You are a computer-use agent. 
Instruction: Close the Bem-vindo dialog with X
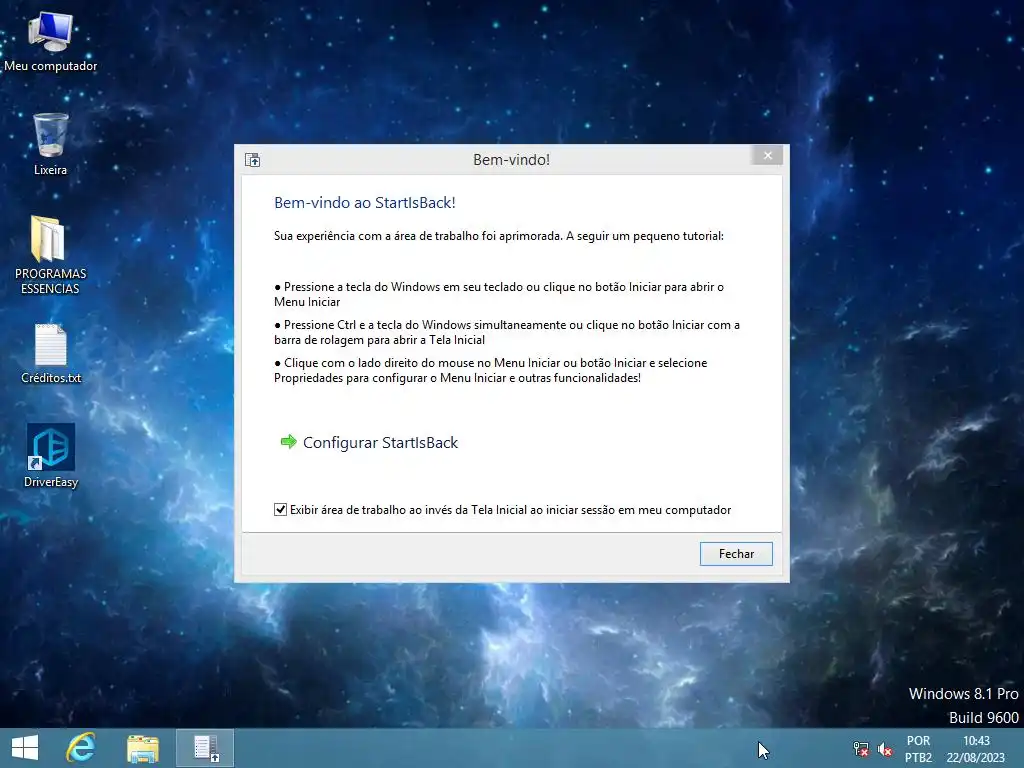(x=767, y=155)
